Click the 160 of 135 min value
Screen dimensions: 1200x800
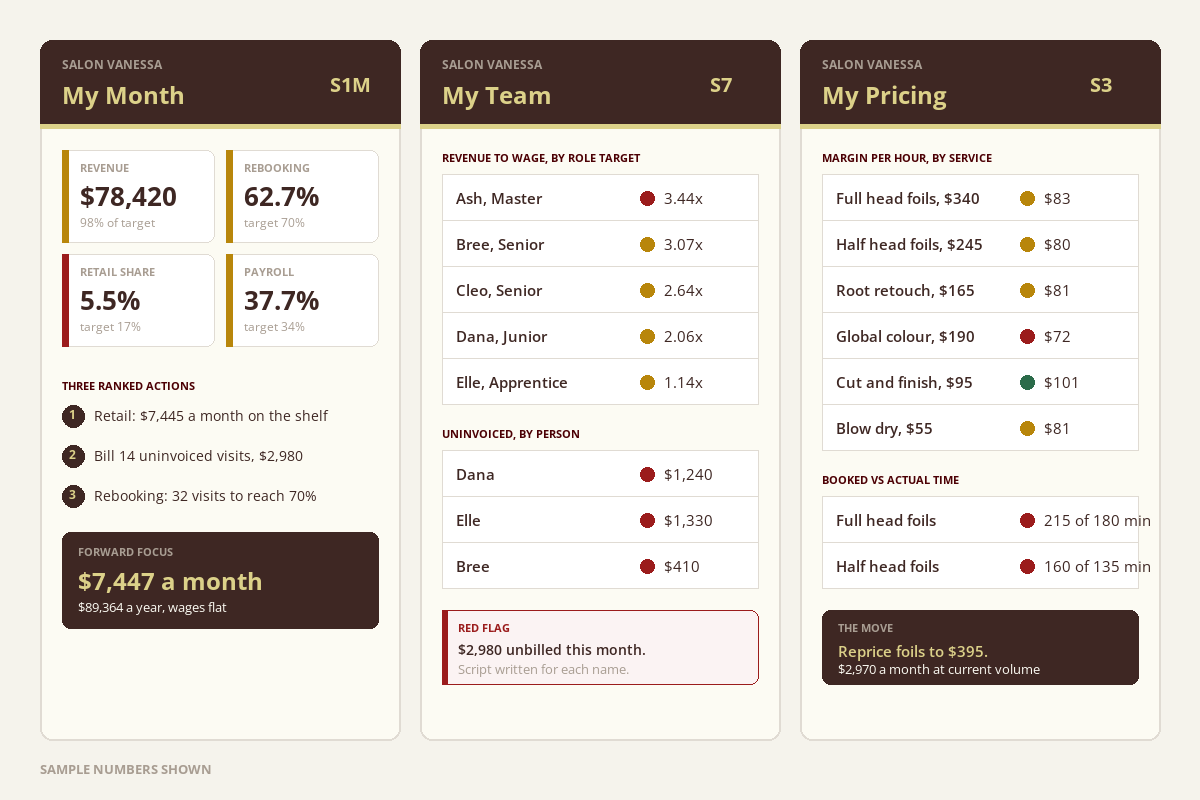pos(1097,566)
